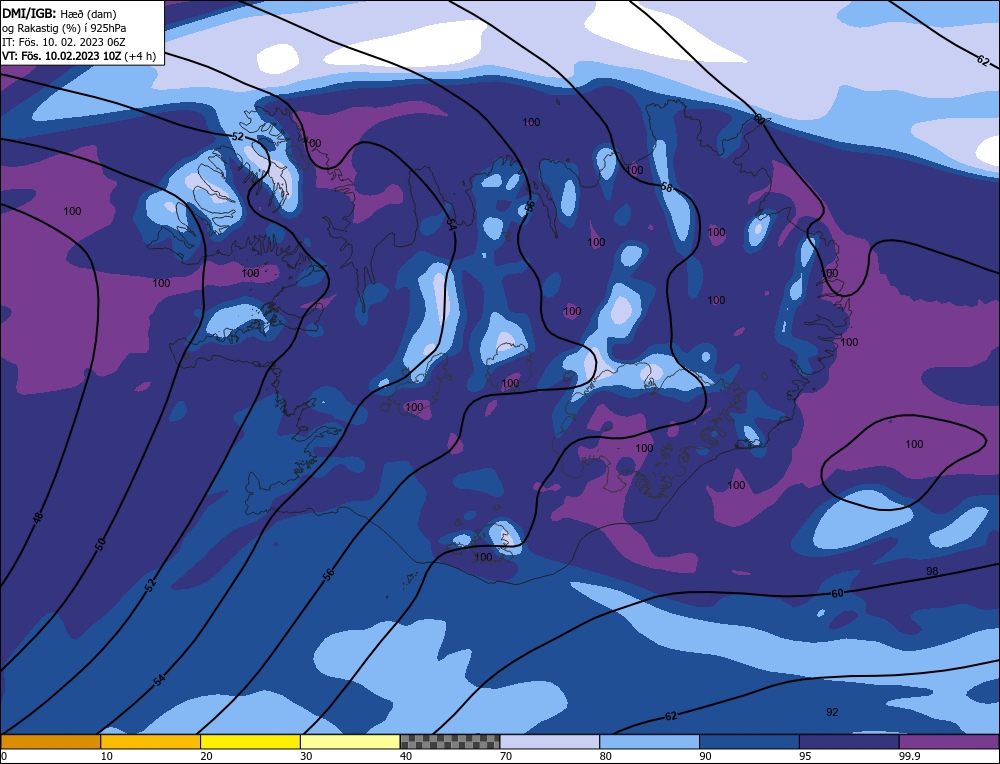The image size is (1000, 764).
Task: Click the purple above-99.9 legend swatch
Action: coord(949,741)
